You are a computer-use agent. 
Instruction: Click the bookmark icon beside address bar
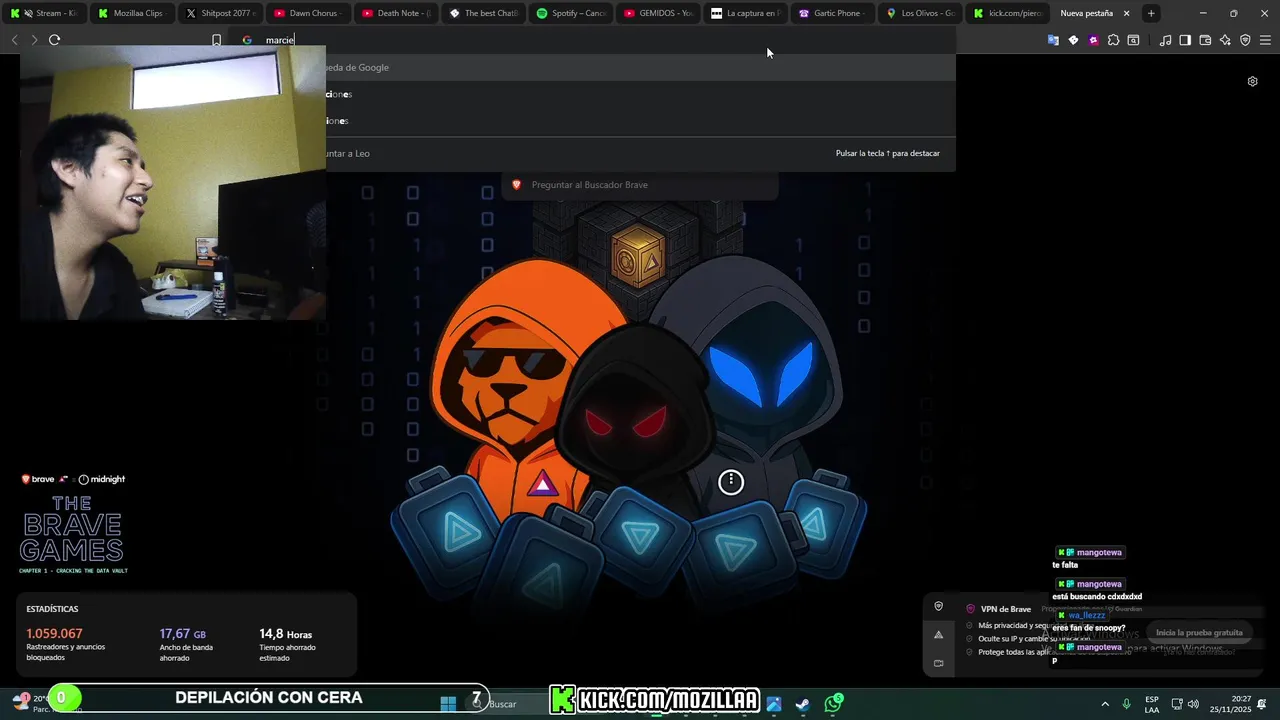tap(216, 40)
